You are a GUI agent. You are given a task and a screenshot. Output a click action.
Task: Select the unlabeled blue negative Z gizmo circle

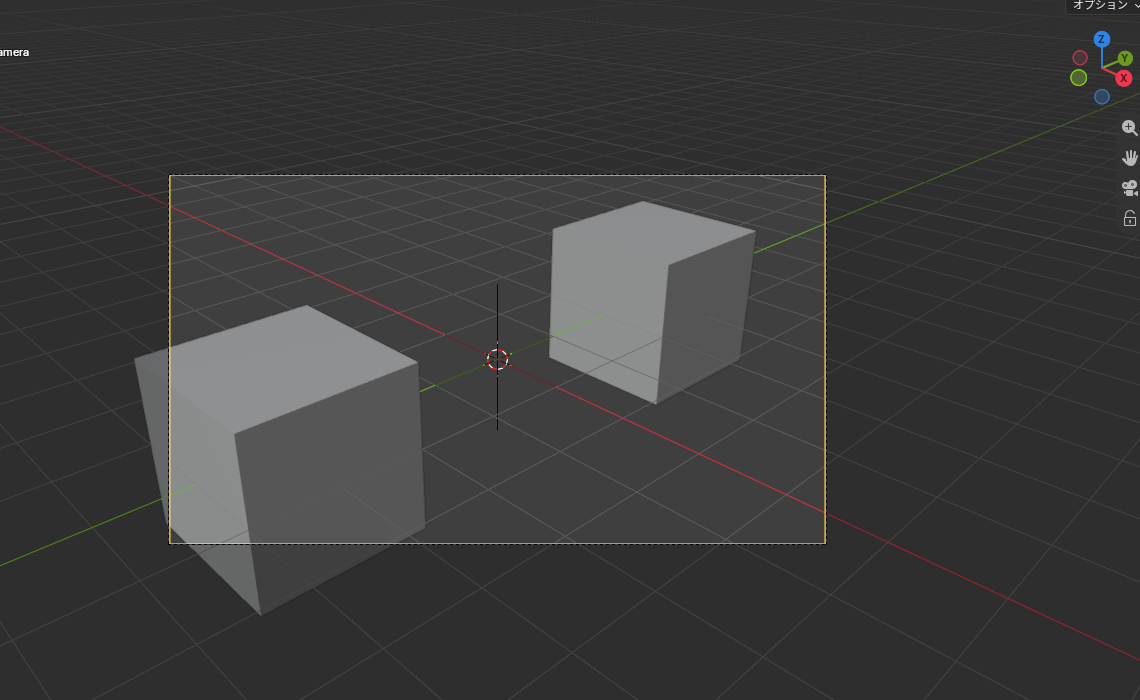point(1101,97)
